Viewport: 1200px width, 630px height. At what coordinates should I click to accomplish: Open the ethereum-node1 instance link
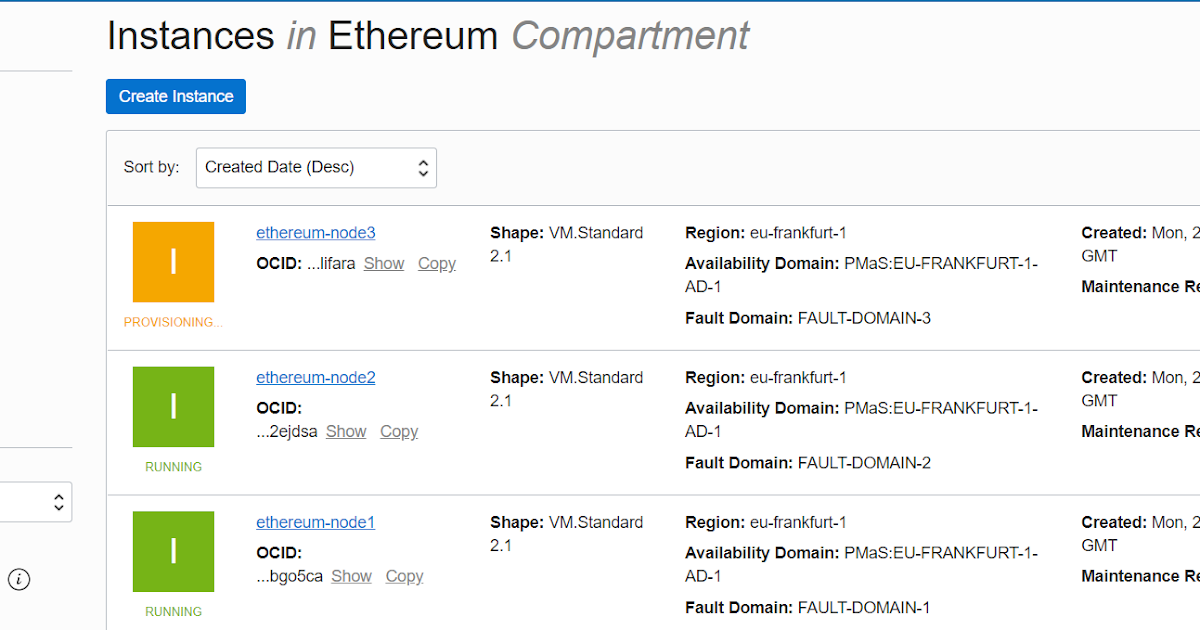coord(315,523)
